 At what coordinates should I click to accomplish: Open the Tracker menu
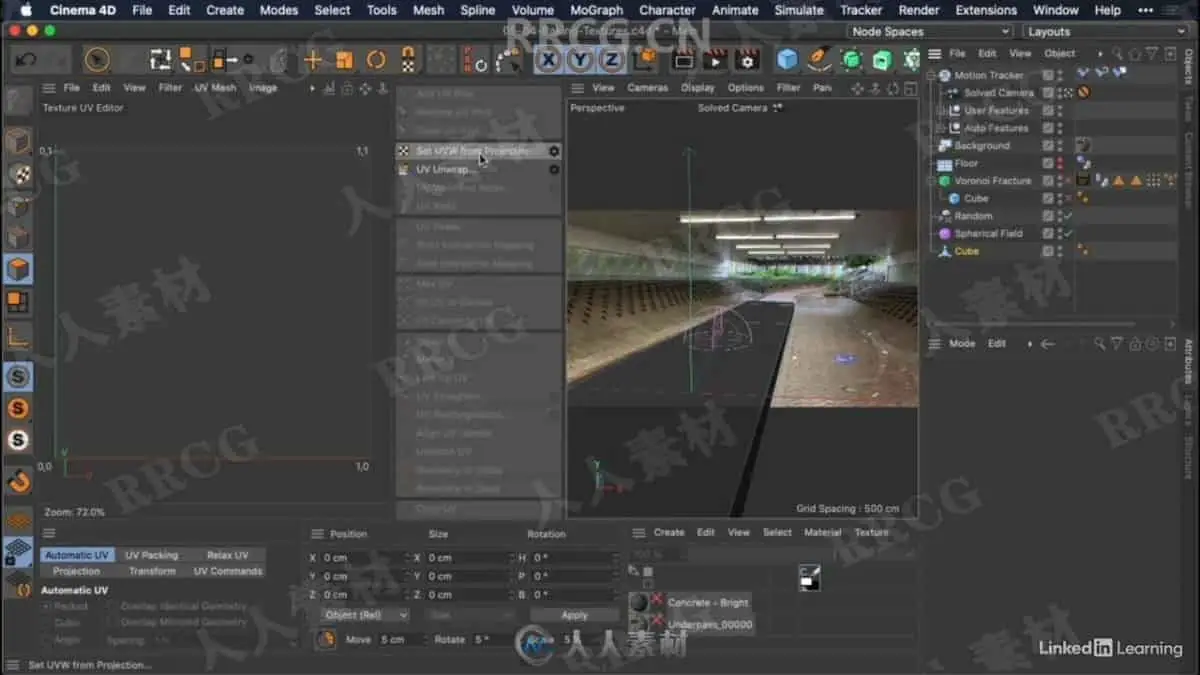pos(861,10)
